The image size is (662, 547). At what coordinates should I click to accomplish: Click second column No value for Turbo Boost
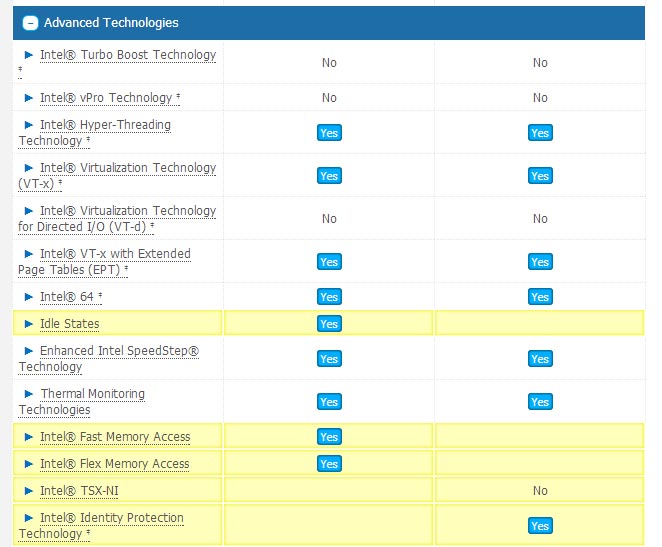coord(540,63)
